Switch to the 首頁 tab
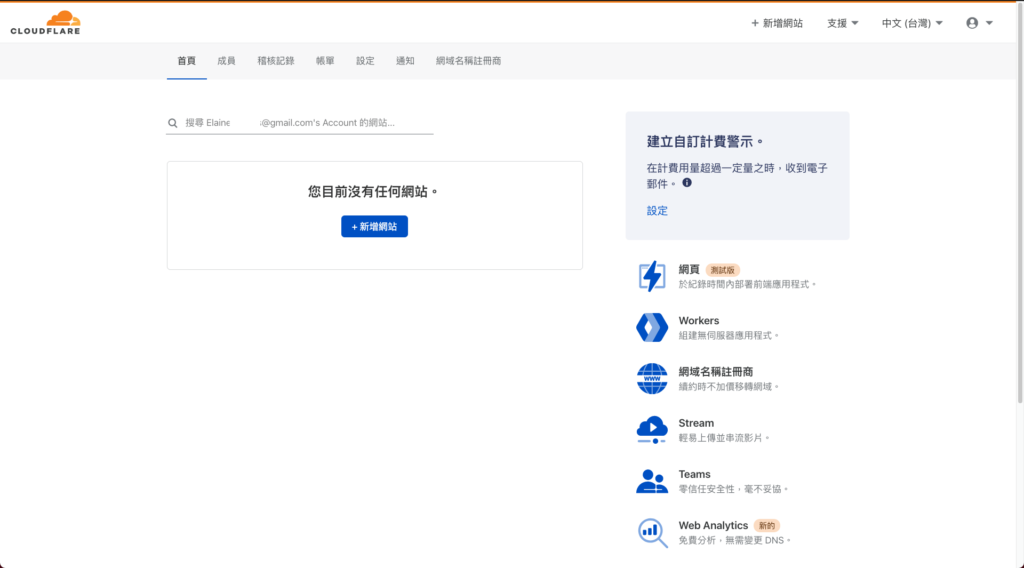Viewport: 1024px width, 568px height. tap(187, 61)
